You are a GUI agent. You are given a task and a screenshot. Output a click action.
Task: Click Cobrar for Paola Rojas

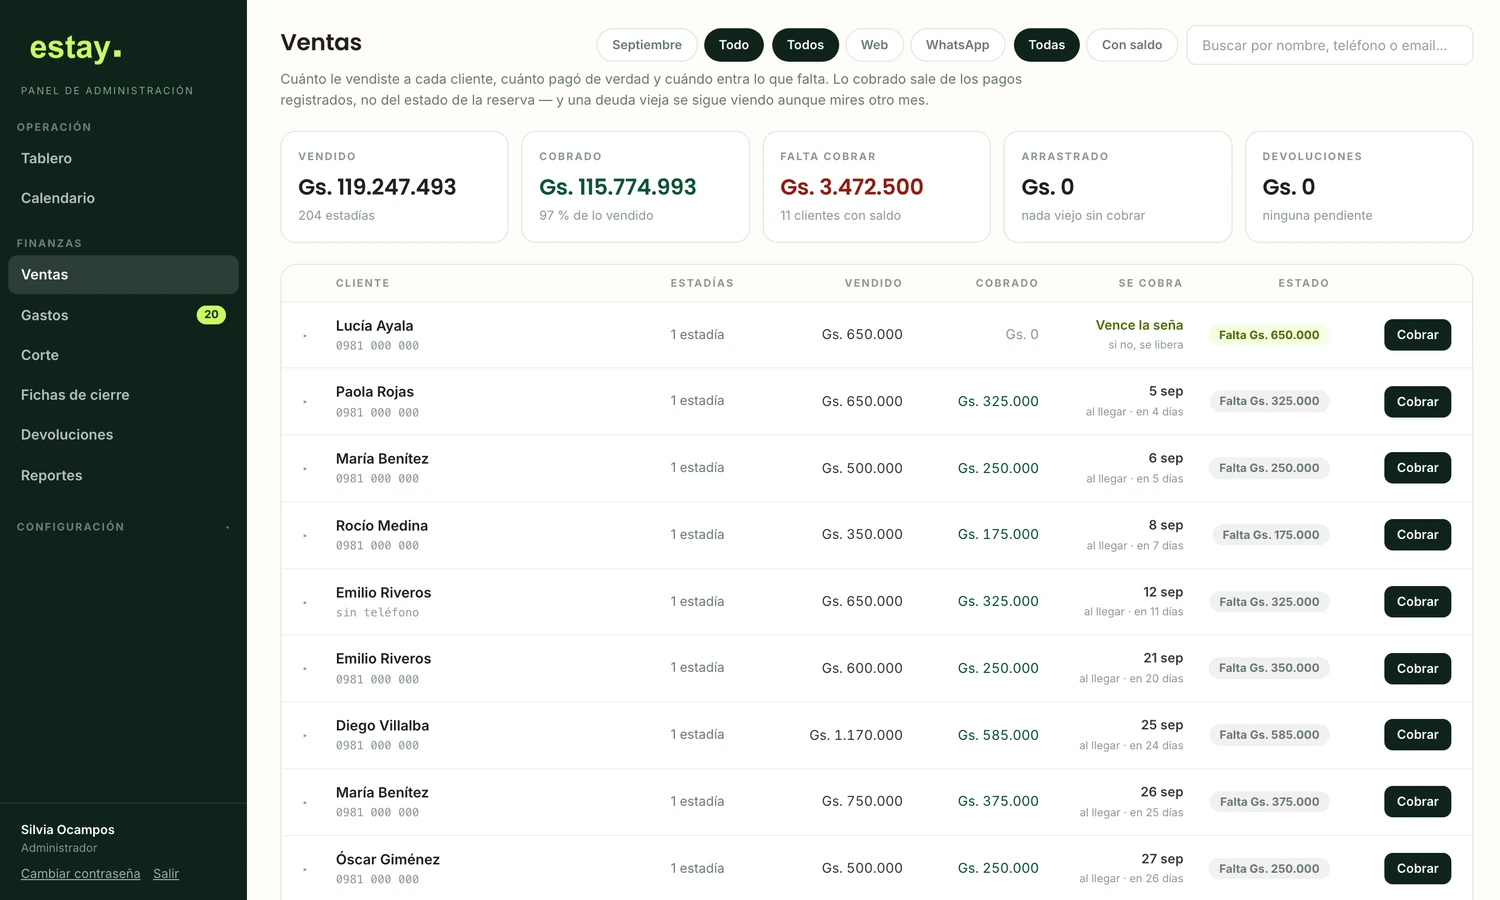(1417, 402)
